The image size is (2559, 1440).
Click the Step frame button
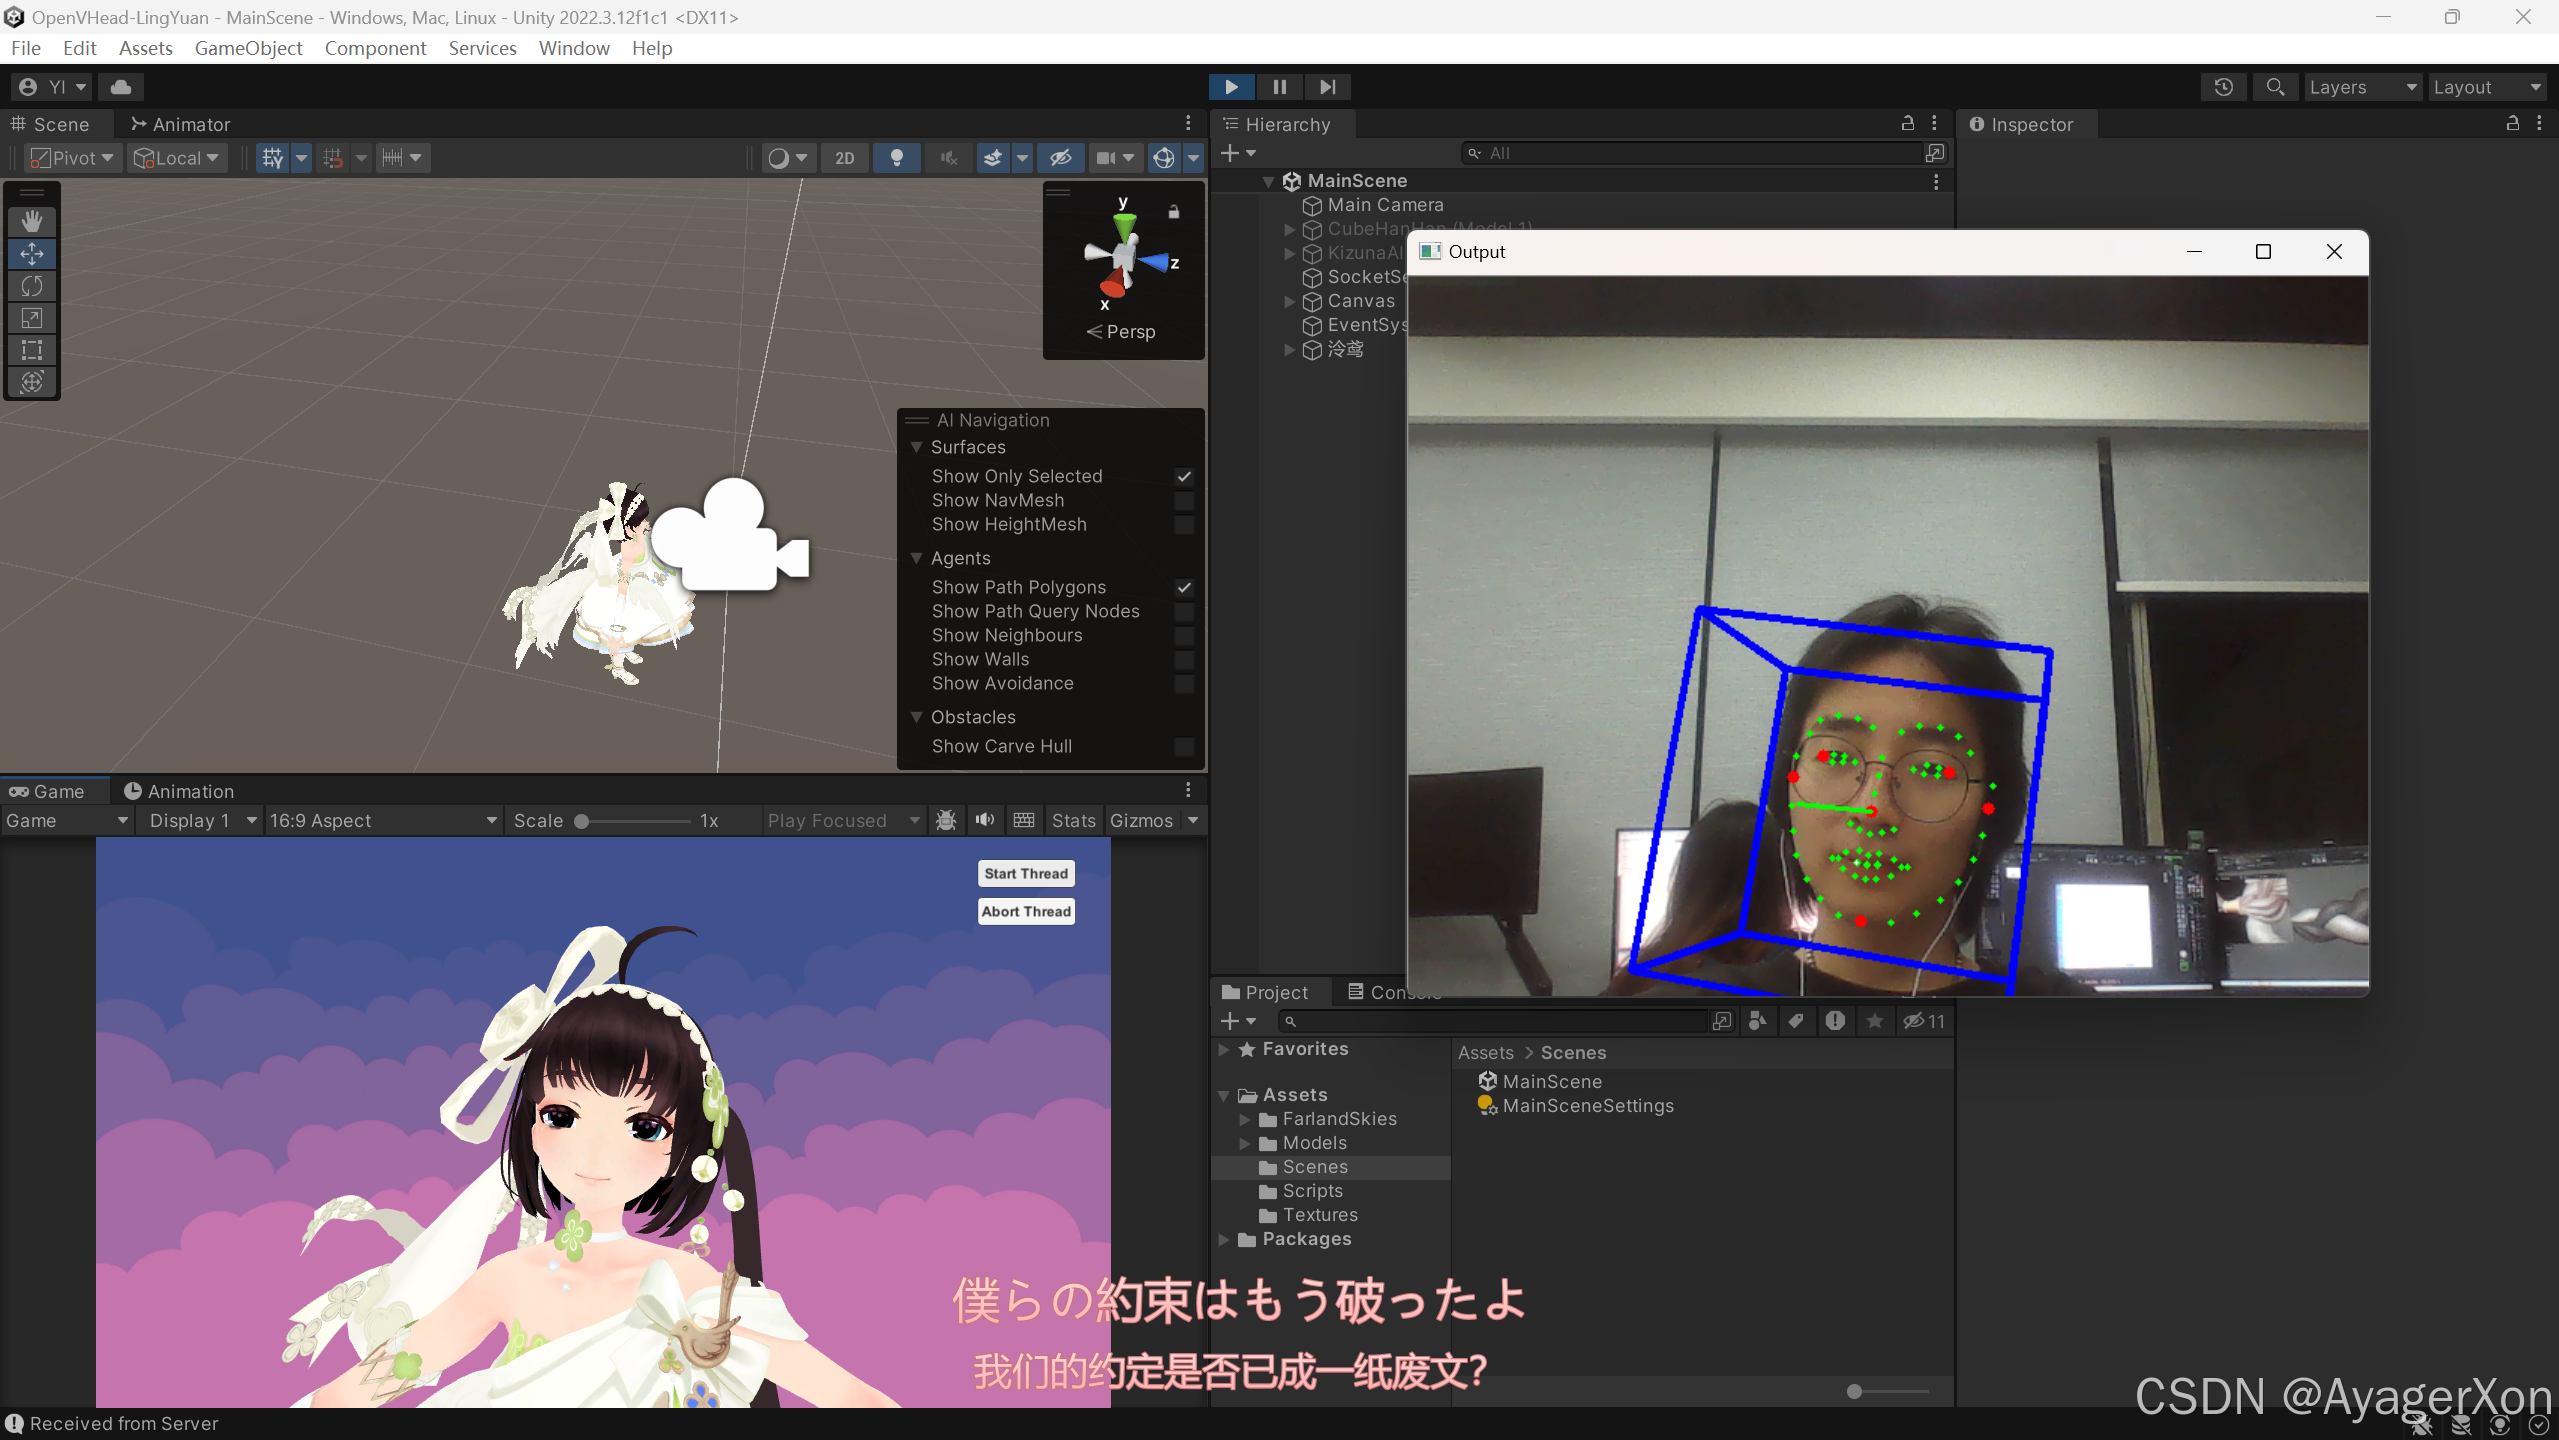(x=1327, y=87)
